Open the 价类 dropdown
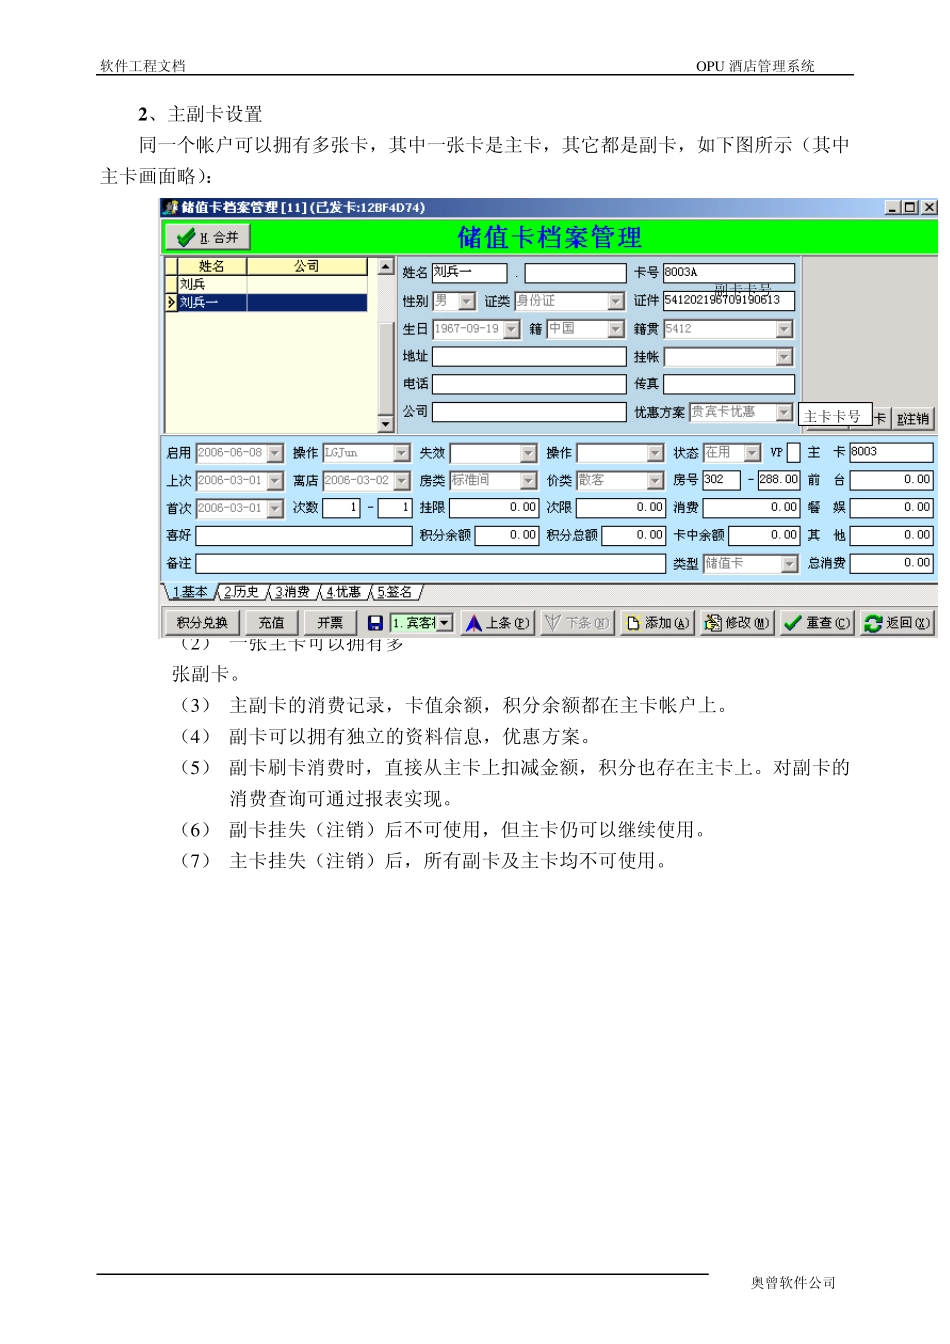950x1344 pixels. click(656, 481)
